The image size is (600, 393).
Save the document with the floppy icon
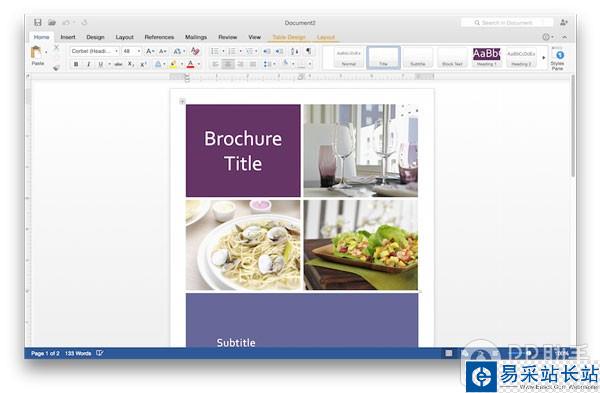pyautogui.click(x=38, y=22)
